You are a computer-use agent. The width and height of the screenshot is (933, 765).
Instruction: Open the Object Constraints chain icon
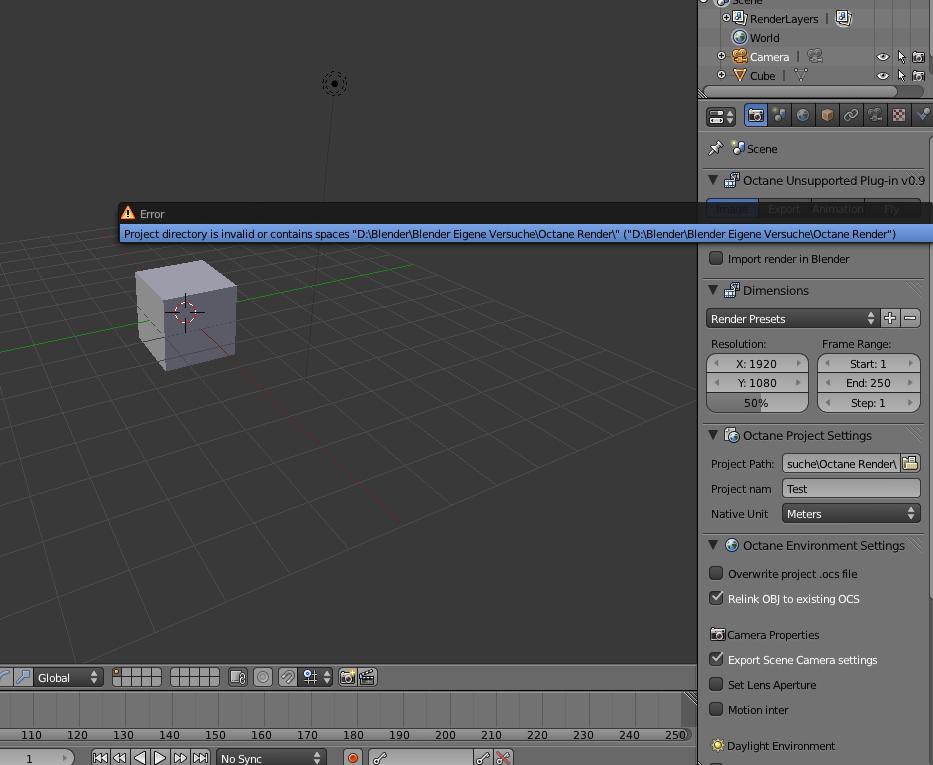coord(851,115)
